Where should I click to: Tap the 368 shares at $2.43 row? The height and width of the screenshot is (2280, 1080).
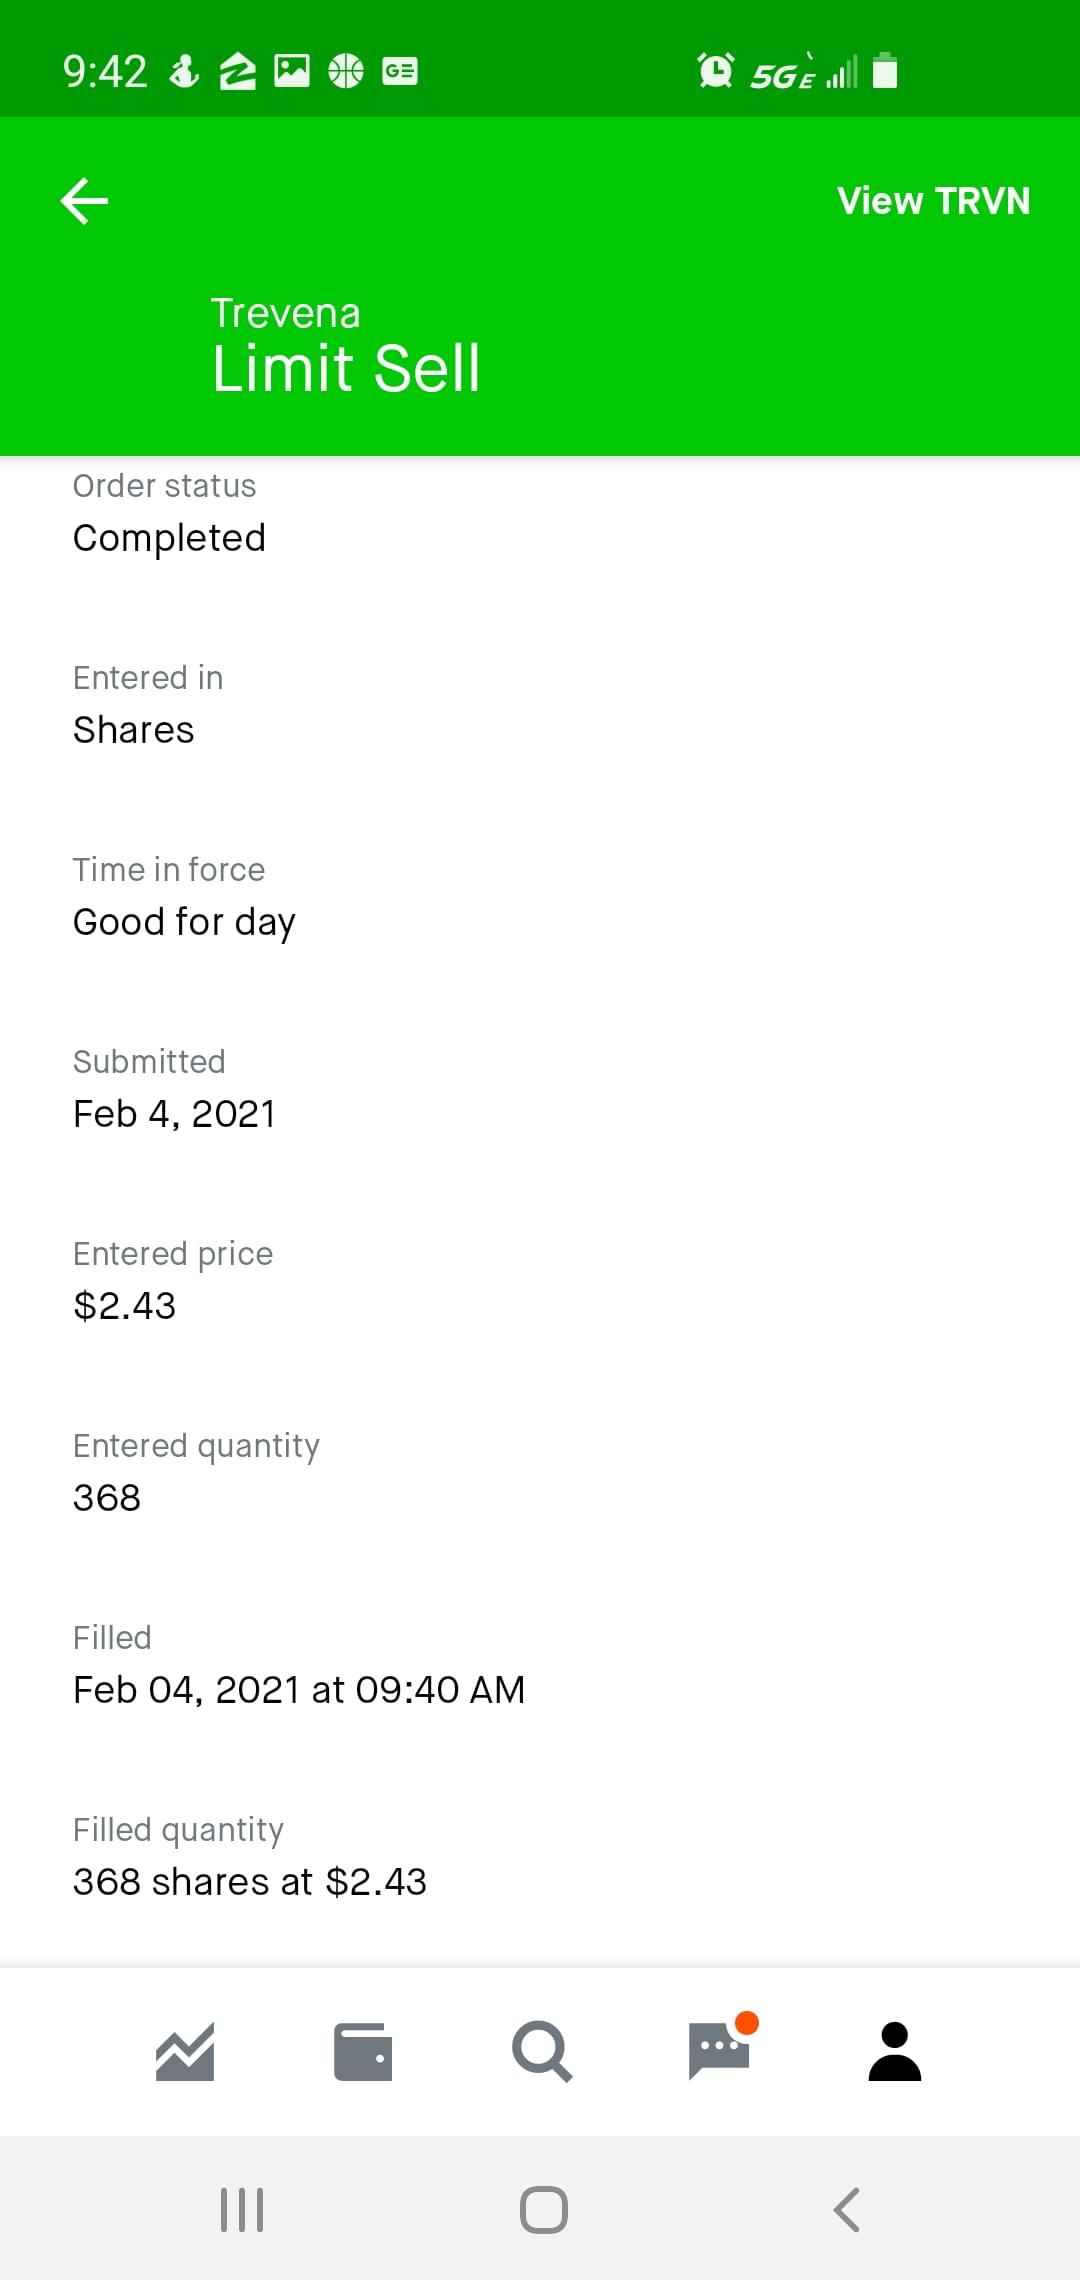(x=250, y=1882)
